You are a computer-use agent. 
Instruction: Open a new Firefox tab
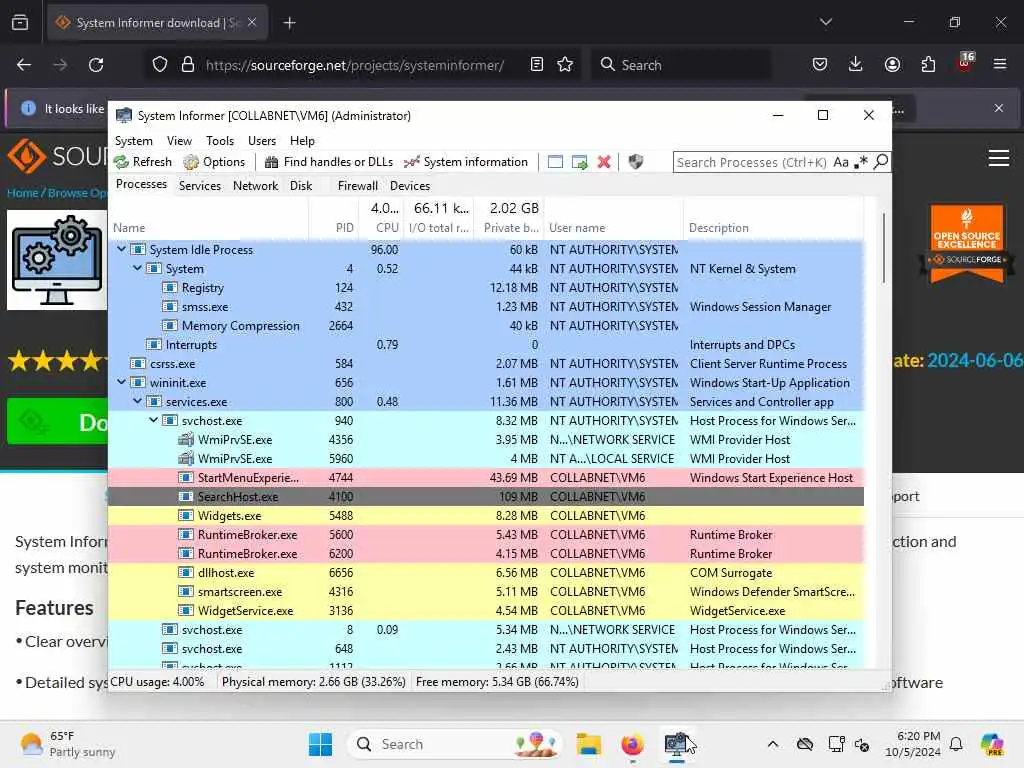pyautogui.click(x=289, y=23)
